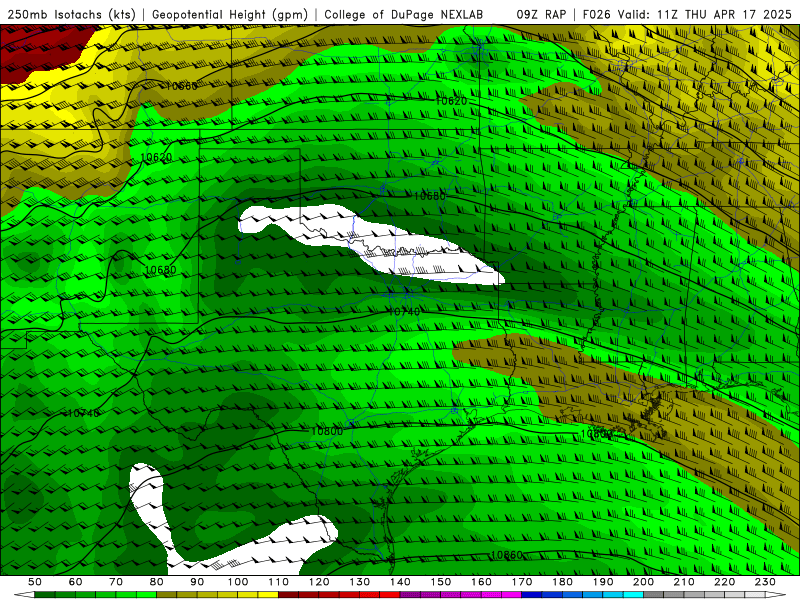Click the 10560 height contour label
This screenshot has width=800, height=600.
(x=182, y=86)
